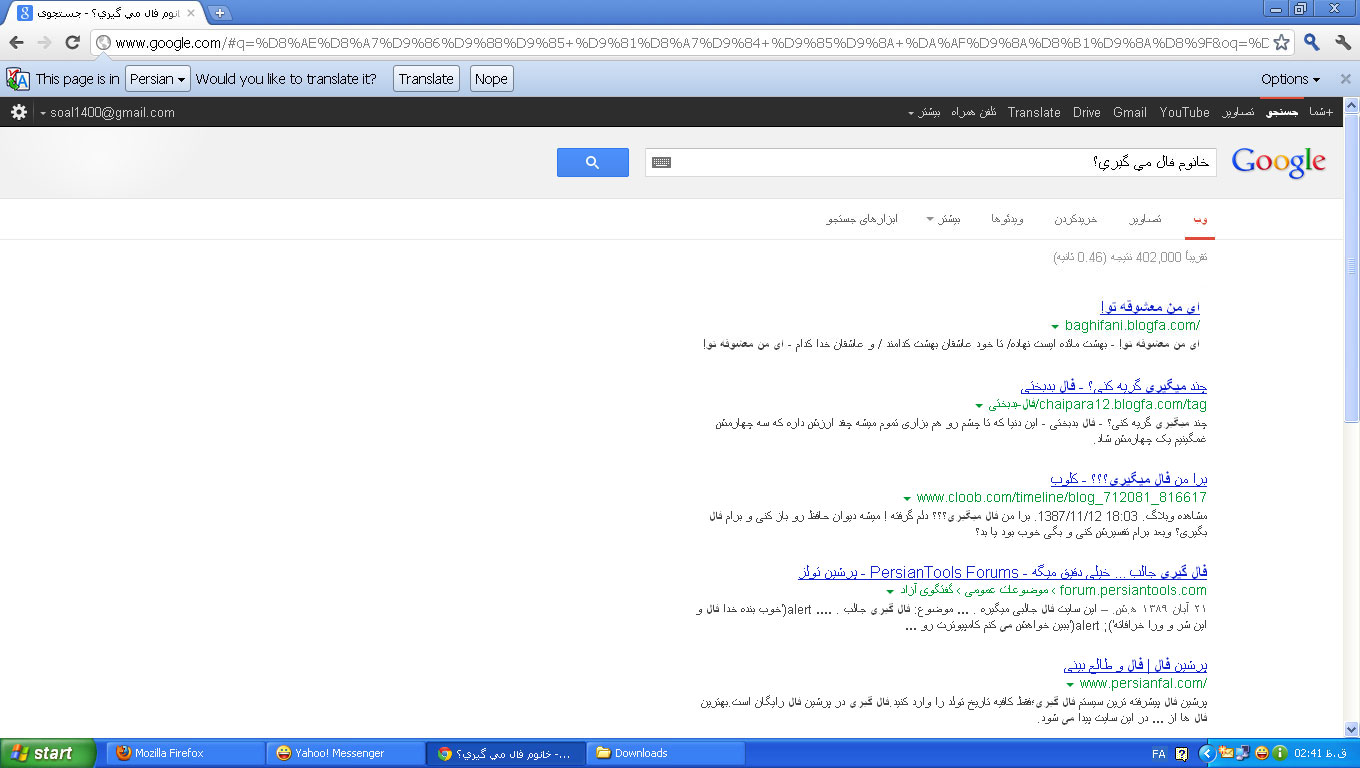
Task: Open Chrome's wrench menu icon
Action: (1342, 43)
